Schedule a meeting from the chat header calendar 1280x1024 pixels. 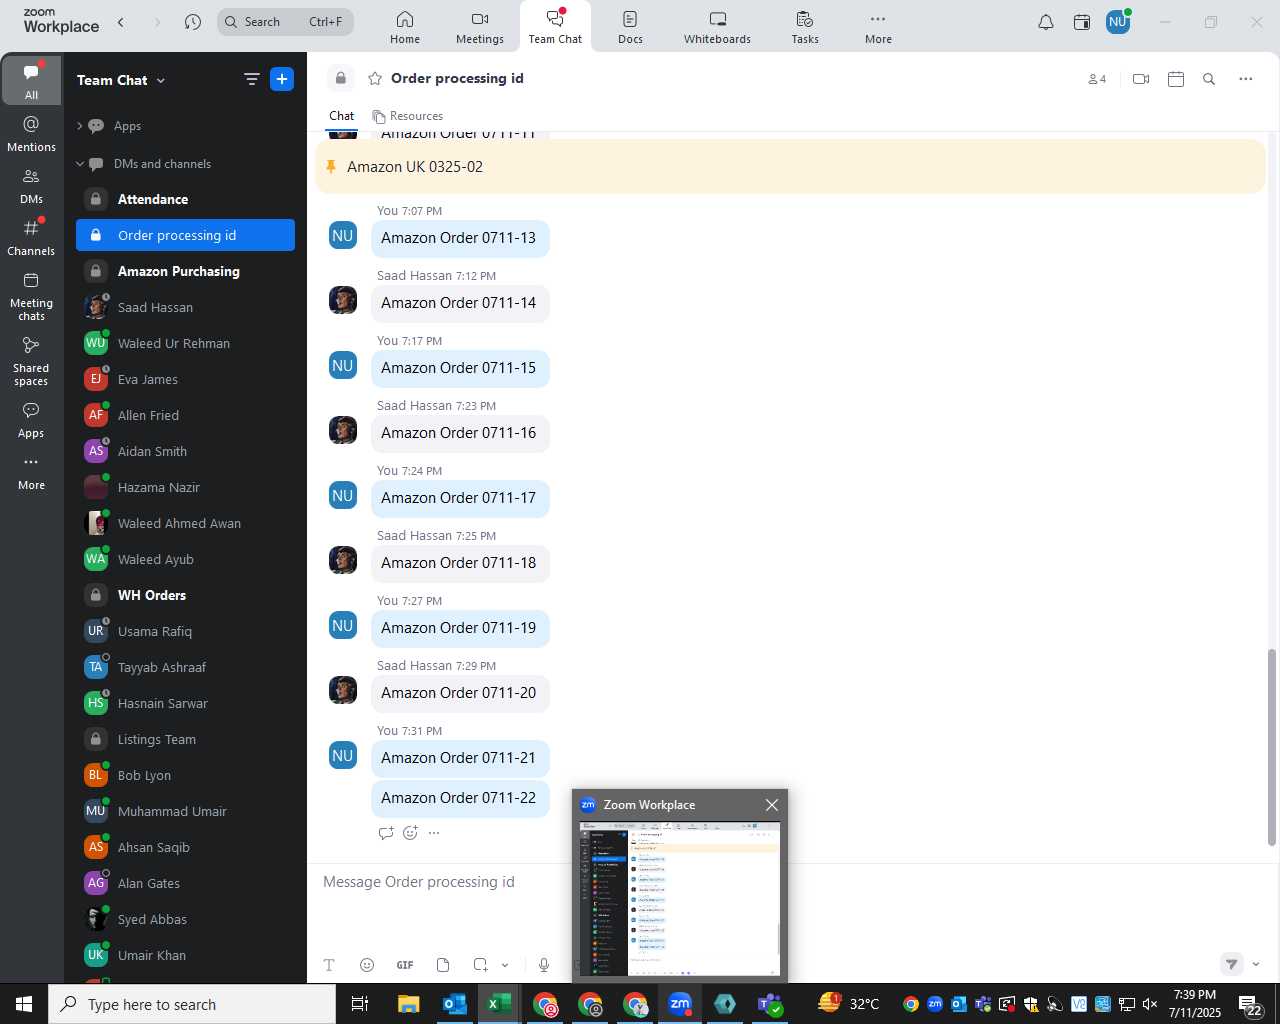tap(1176, 79)
